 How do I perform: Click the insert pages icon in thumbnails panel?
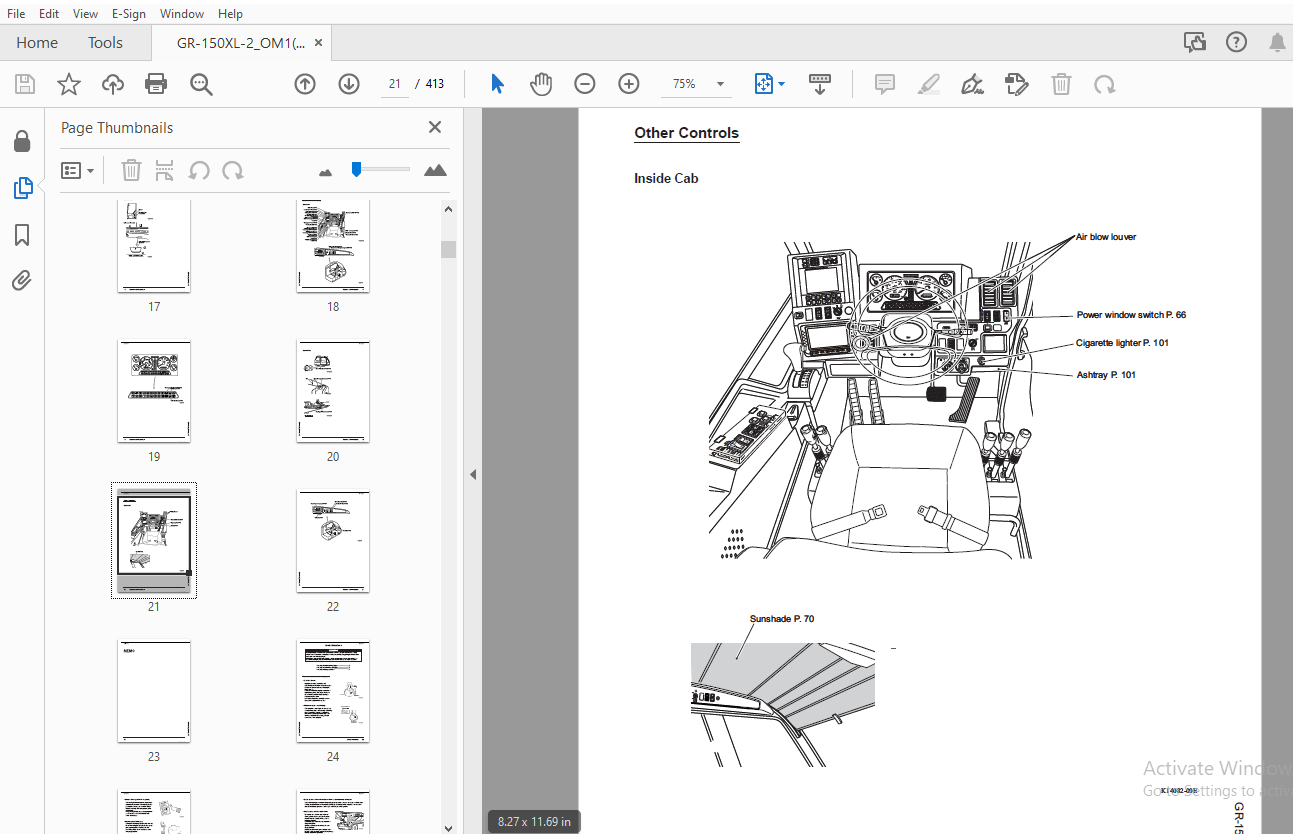[x=165, y=170]
